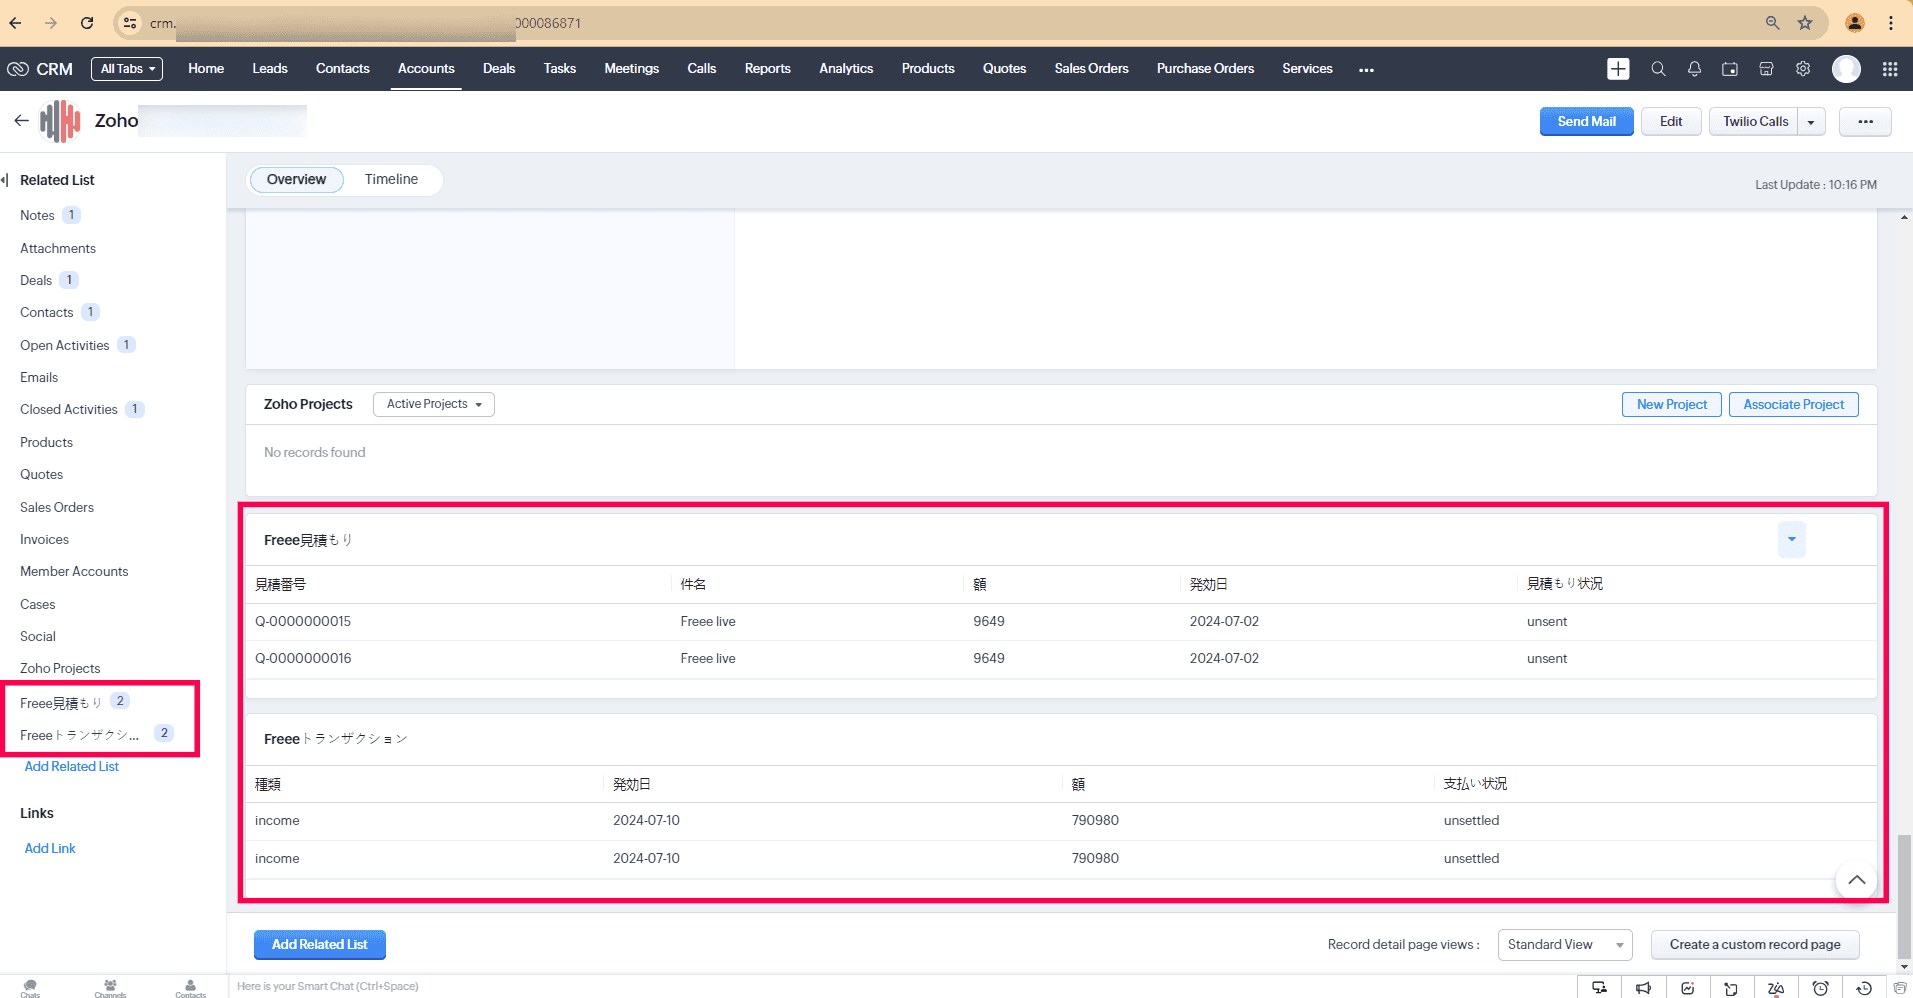Screen dimensions: 1913x998
Task: Open the CRM Setup gear icon
Action: point(1803,69)
